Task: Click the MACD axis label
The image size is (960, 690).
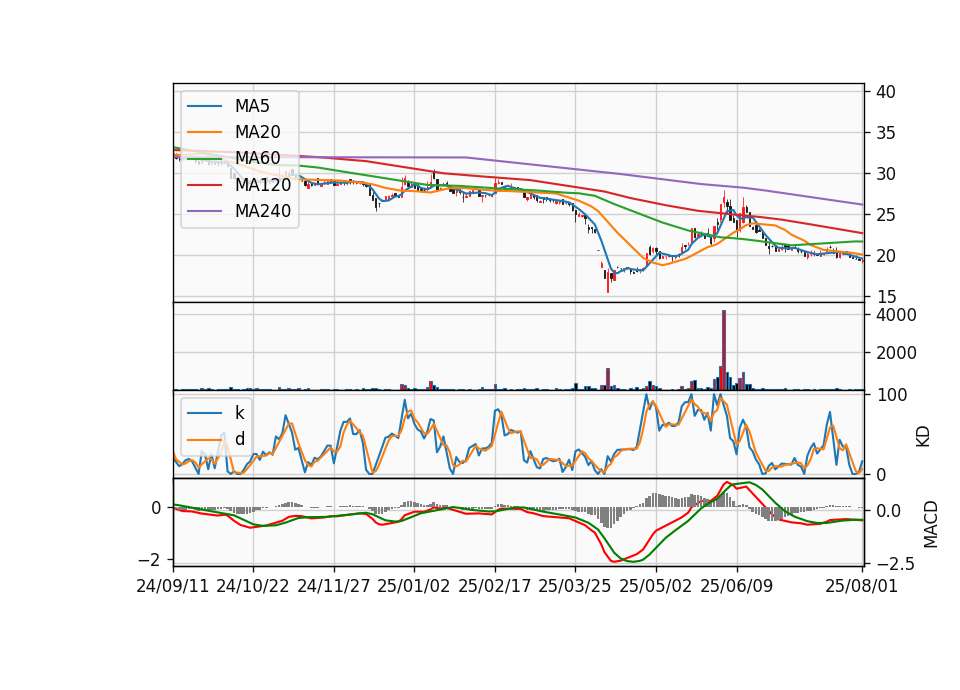Action: [931, 524]
